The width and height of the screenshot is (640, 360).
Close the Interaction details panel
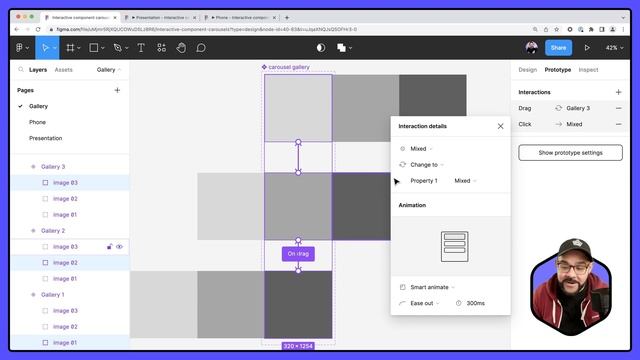click(x=500, y=126)
